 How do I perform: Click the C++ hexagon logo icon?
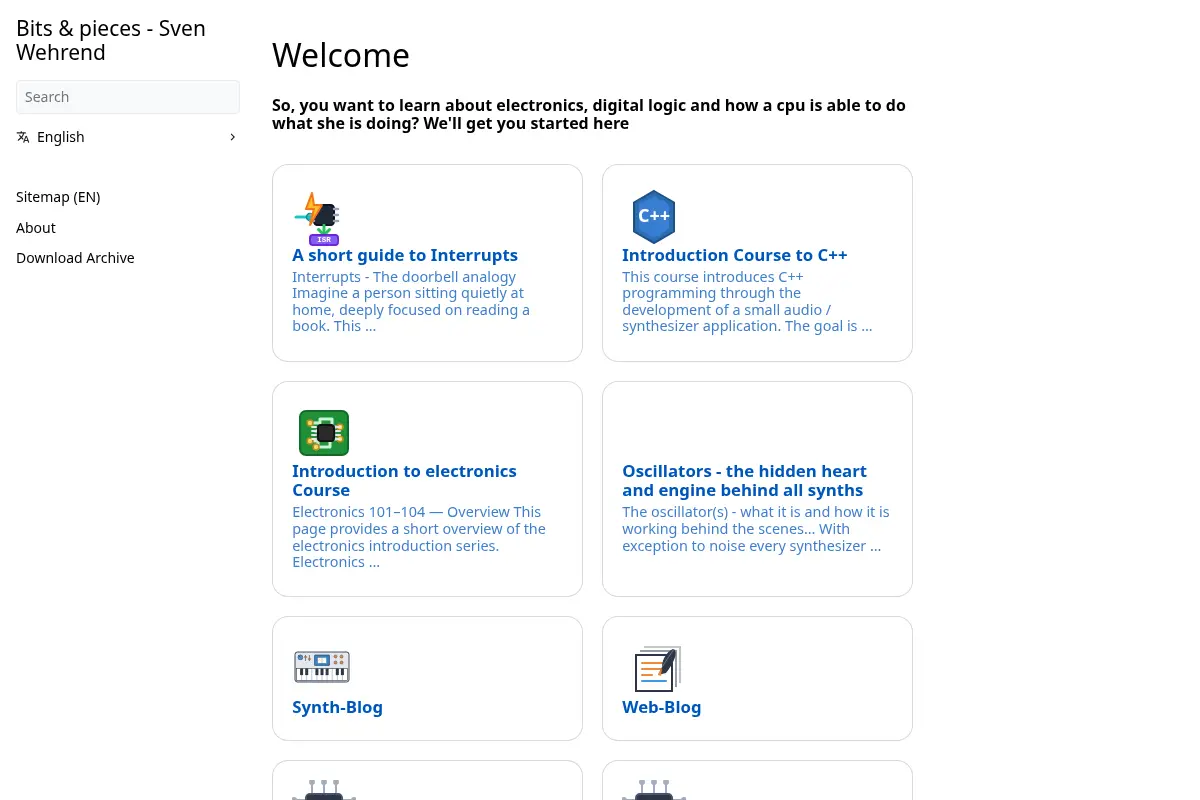(654, 216)
